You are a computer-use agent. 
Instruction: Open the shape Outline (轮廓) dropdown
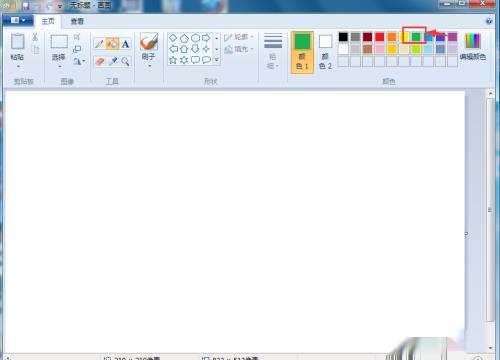[x=239, y=37]
